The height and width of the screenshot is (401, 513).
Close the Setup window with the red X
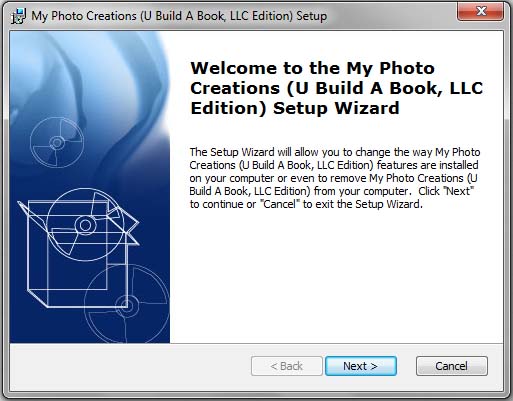(x=480, y=12)
